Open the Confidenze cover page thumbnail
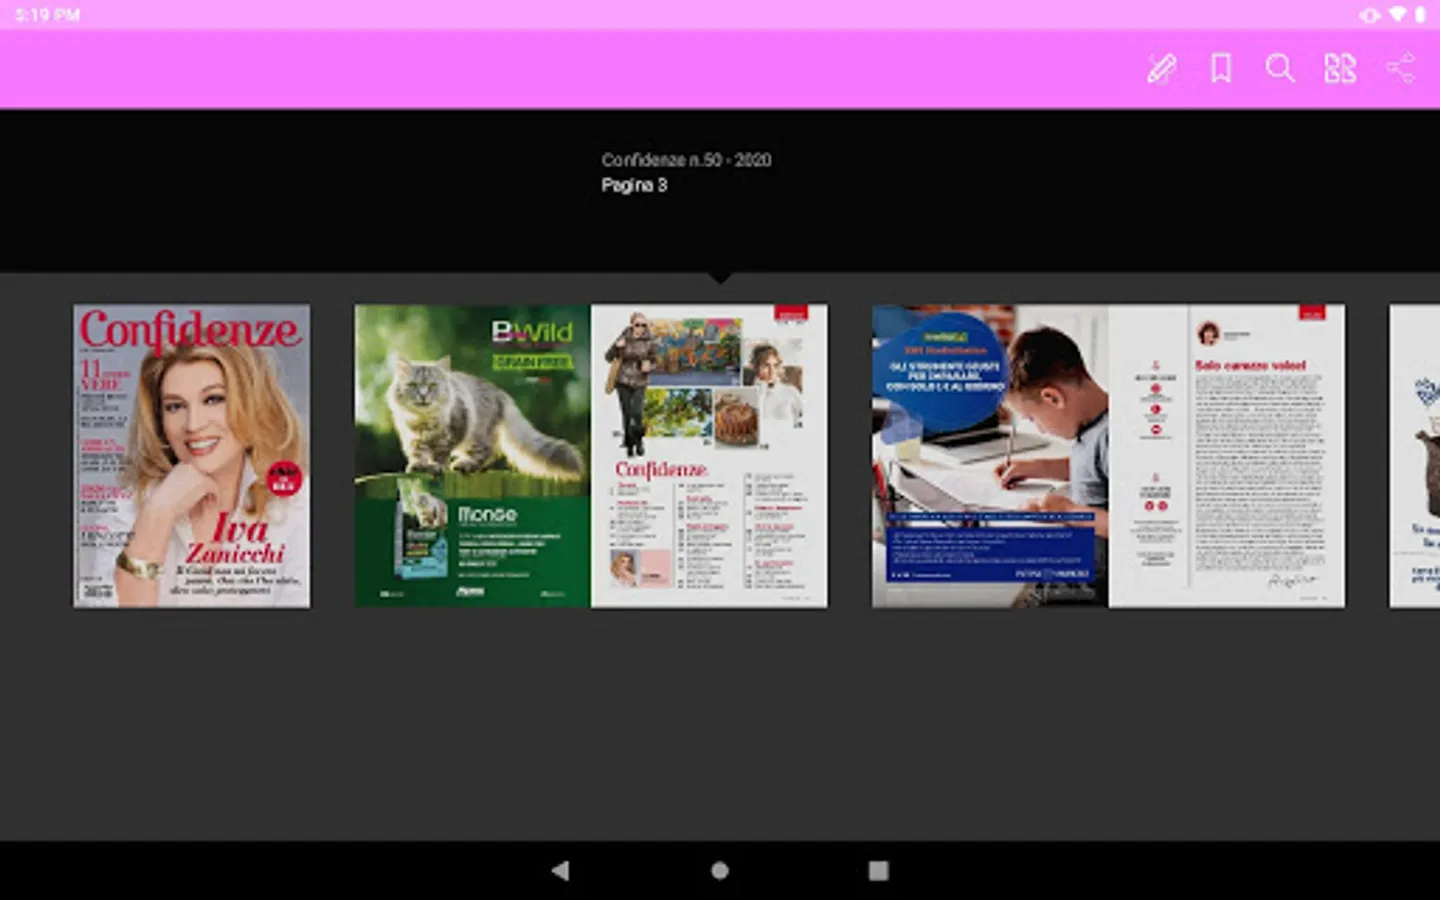1440x900 pixels. click(x=191, y=456)
